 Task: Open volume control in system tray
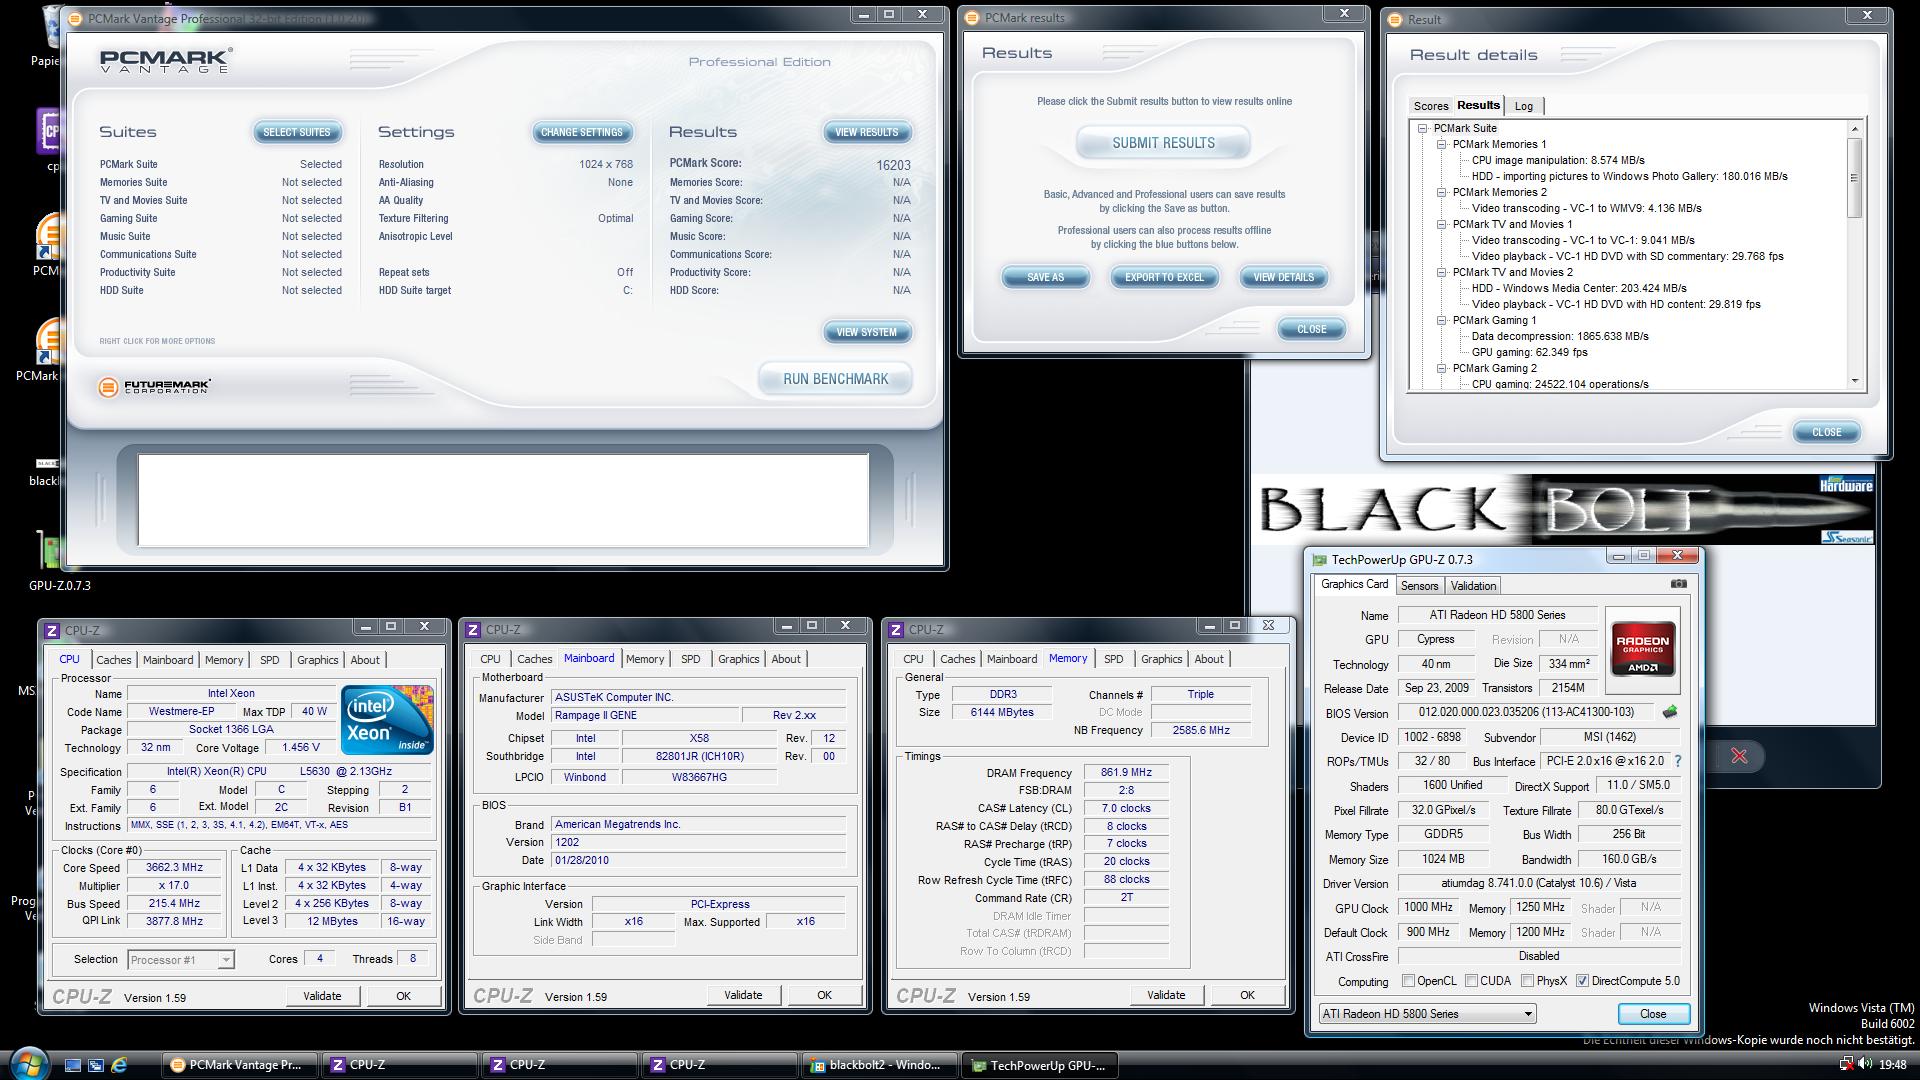pyautogui.click(x=1866, y=1065)
